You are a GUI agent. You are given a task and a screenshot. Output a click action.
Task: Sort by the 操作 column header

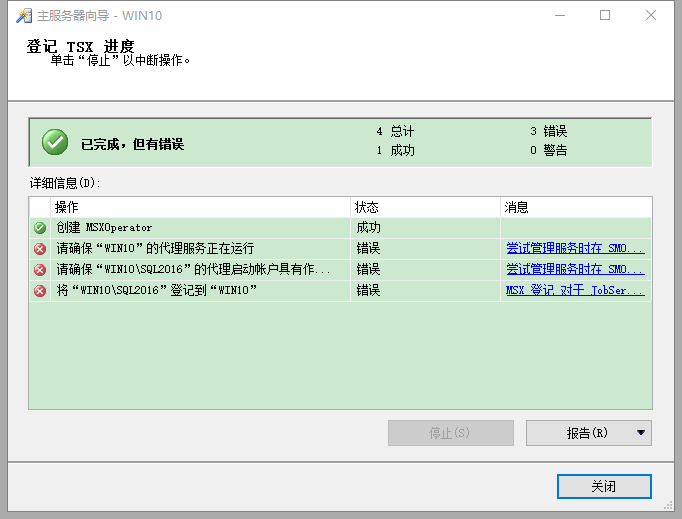[x=200, y=207]
